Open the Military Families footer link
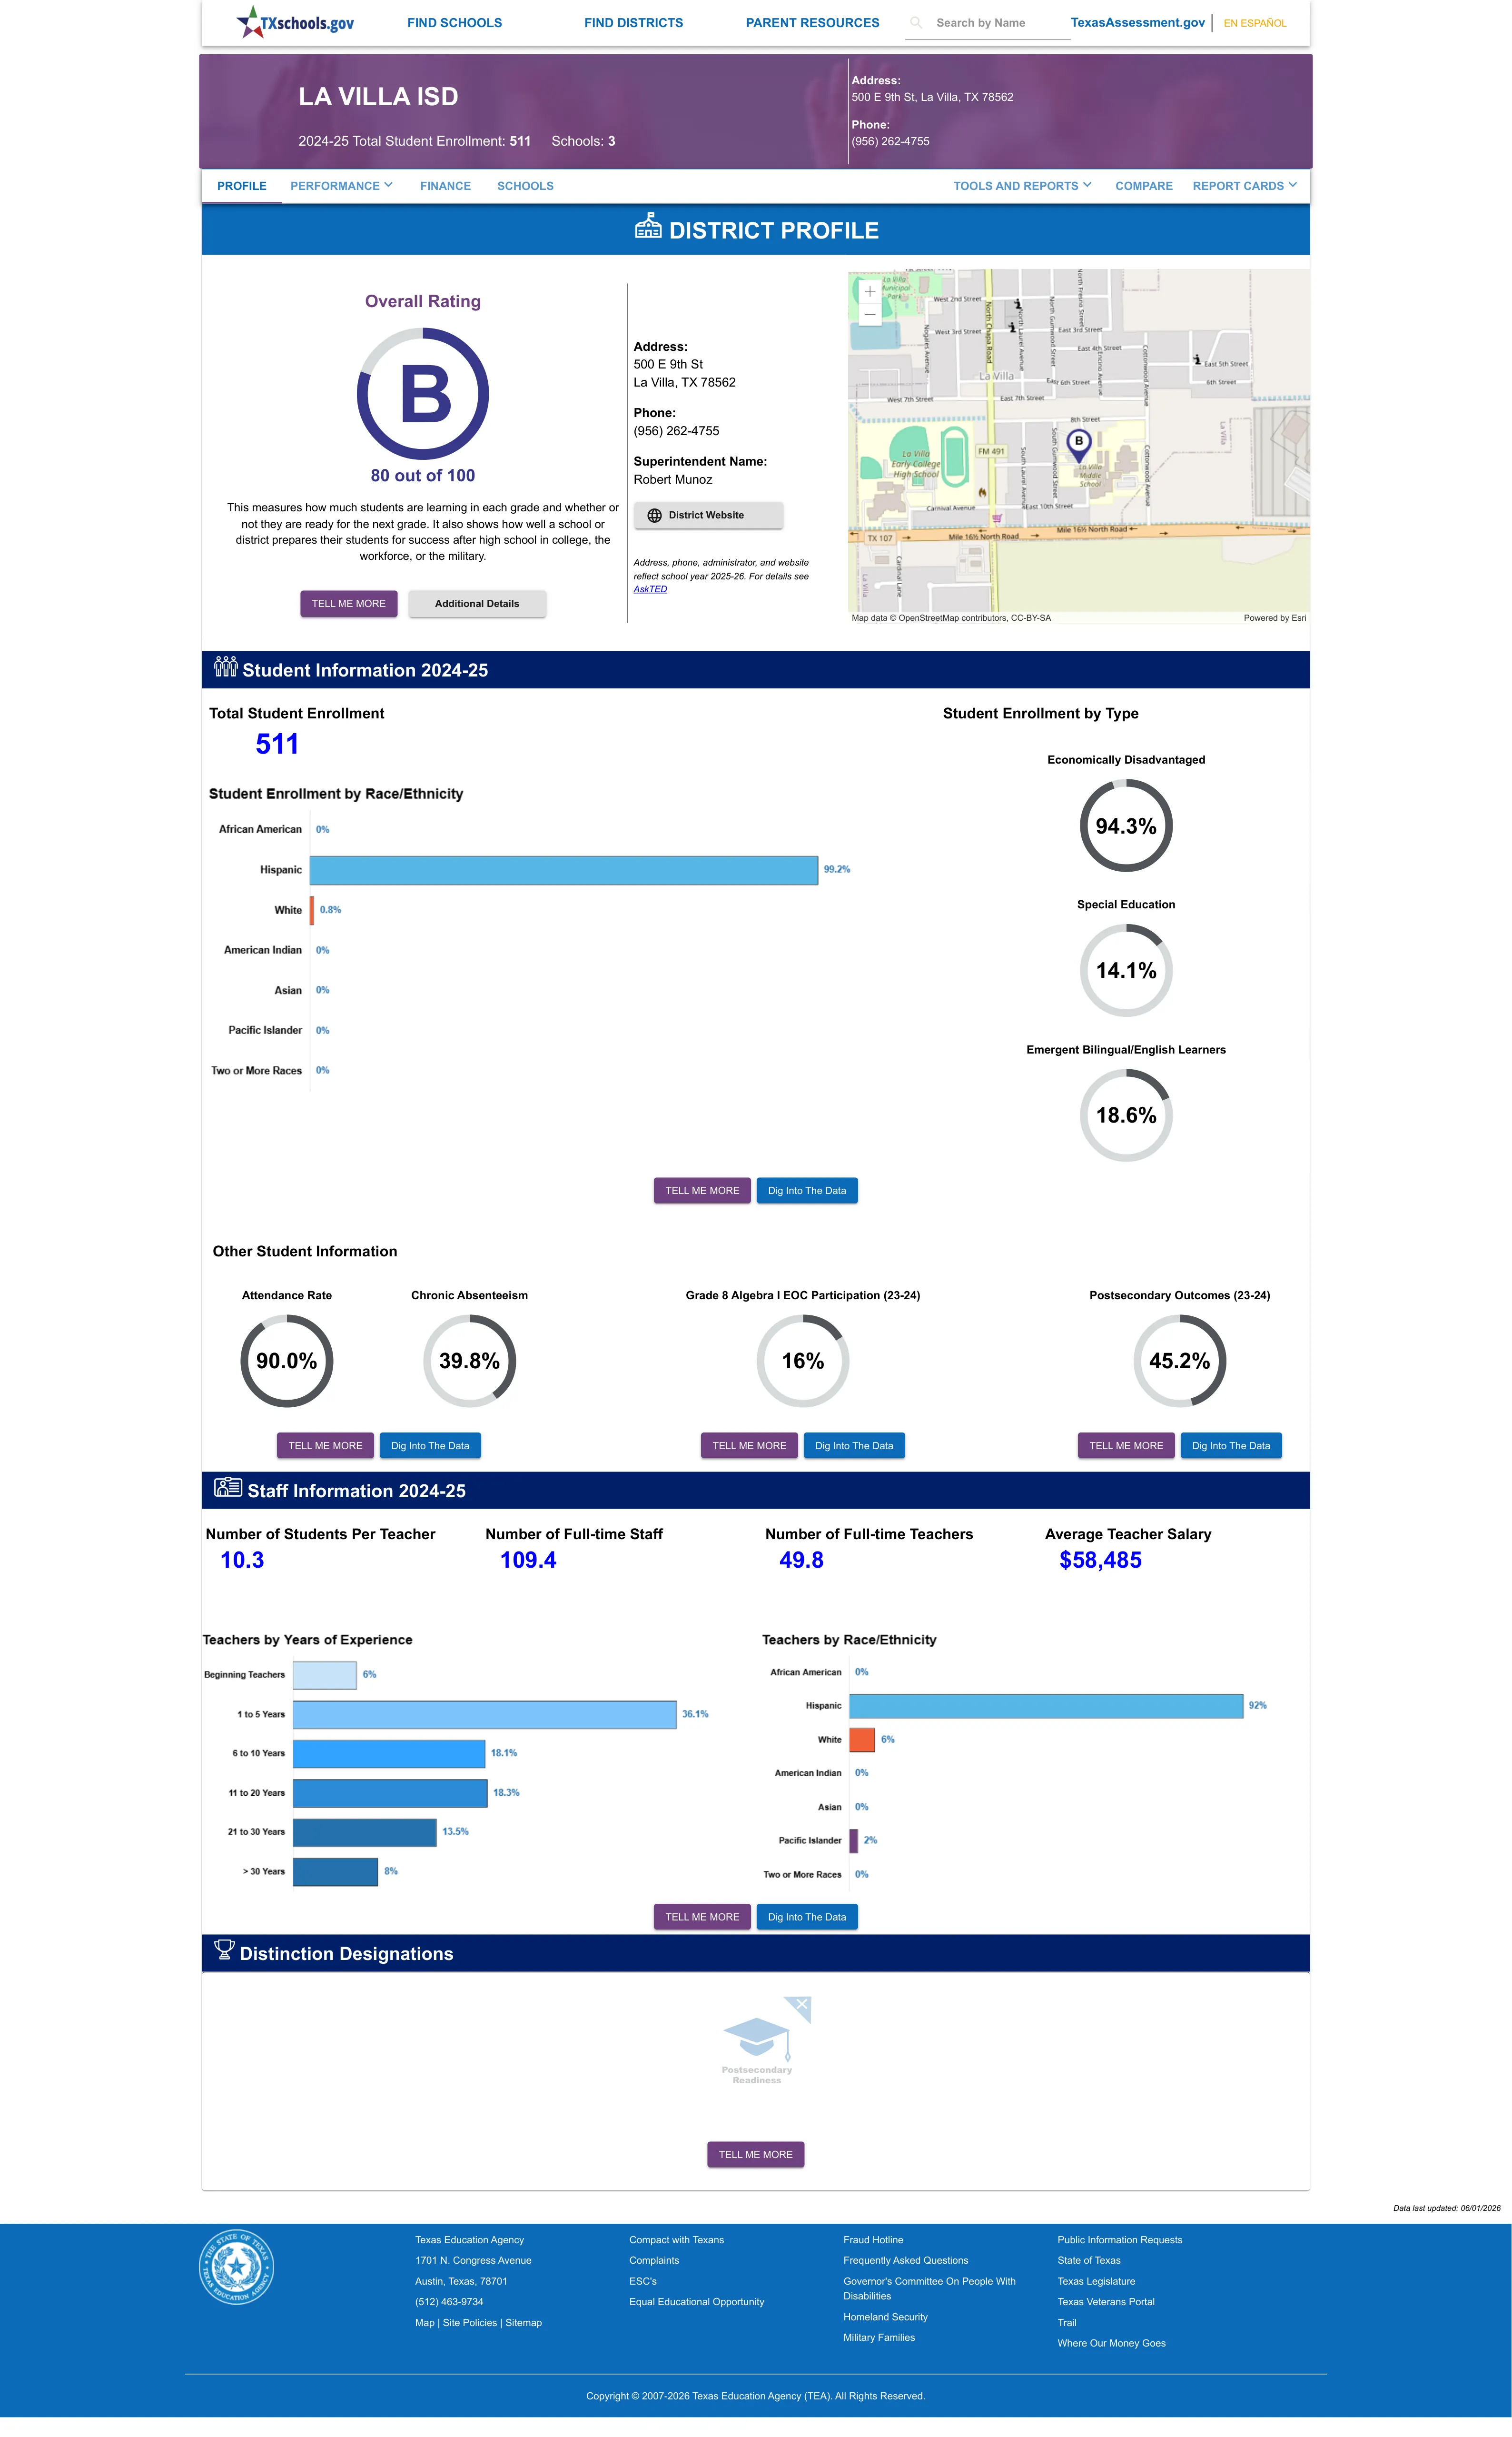 [879, 2338]
